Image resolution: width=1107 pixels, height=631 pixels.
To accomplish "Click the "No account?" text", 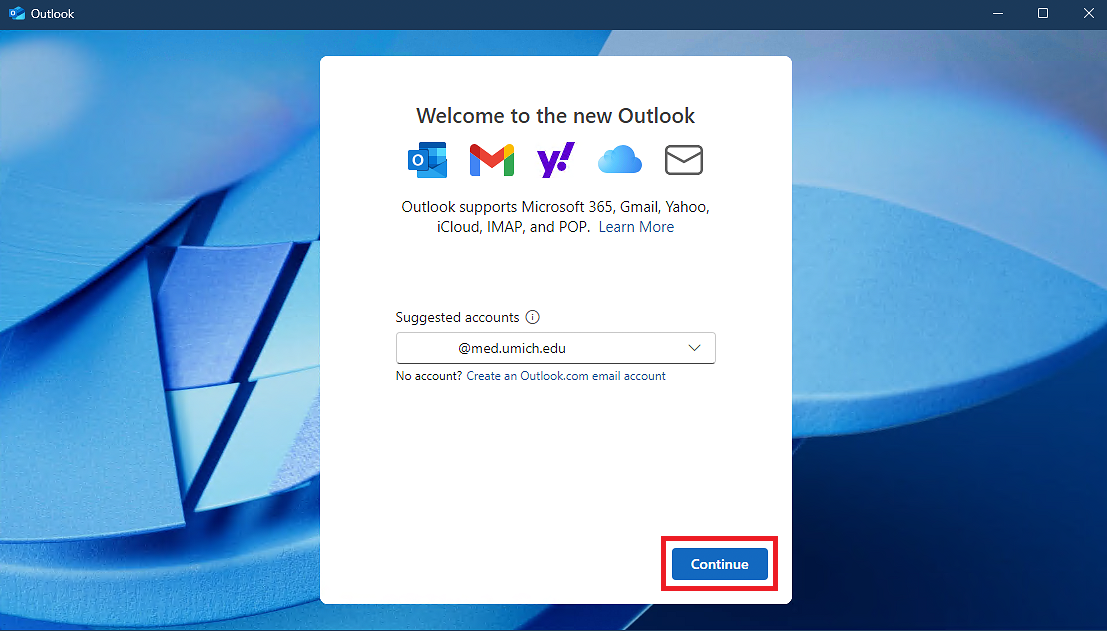I will [x=429, y=376].
